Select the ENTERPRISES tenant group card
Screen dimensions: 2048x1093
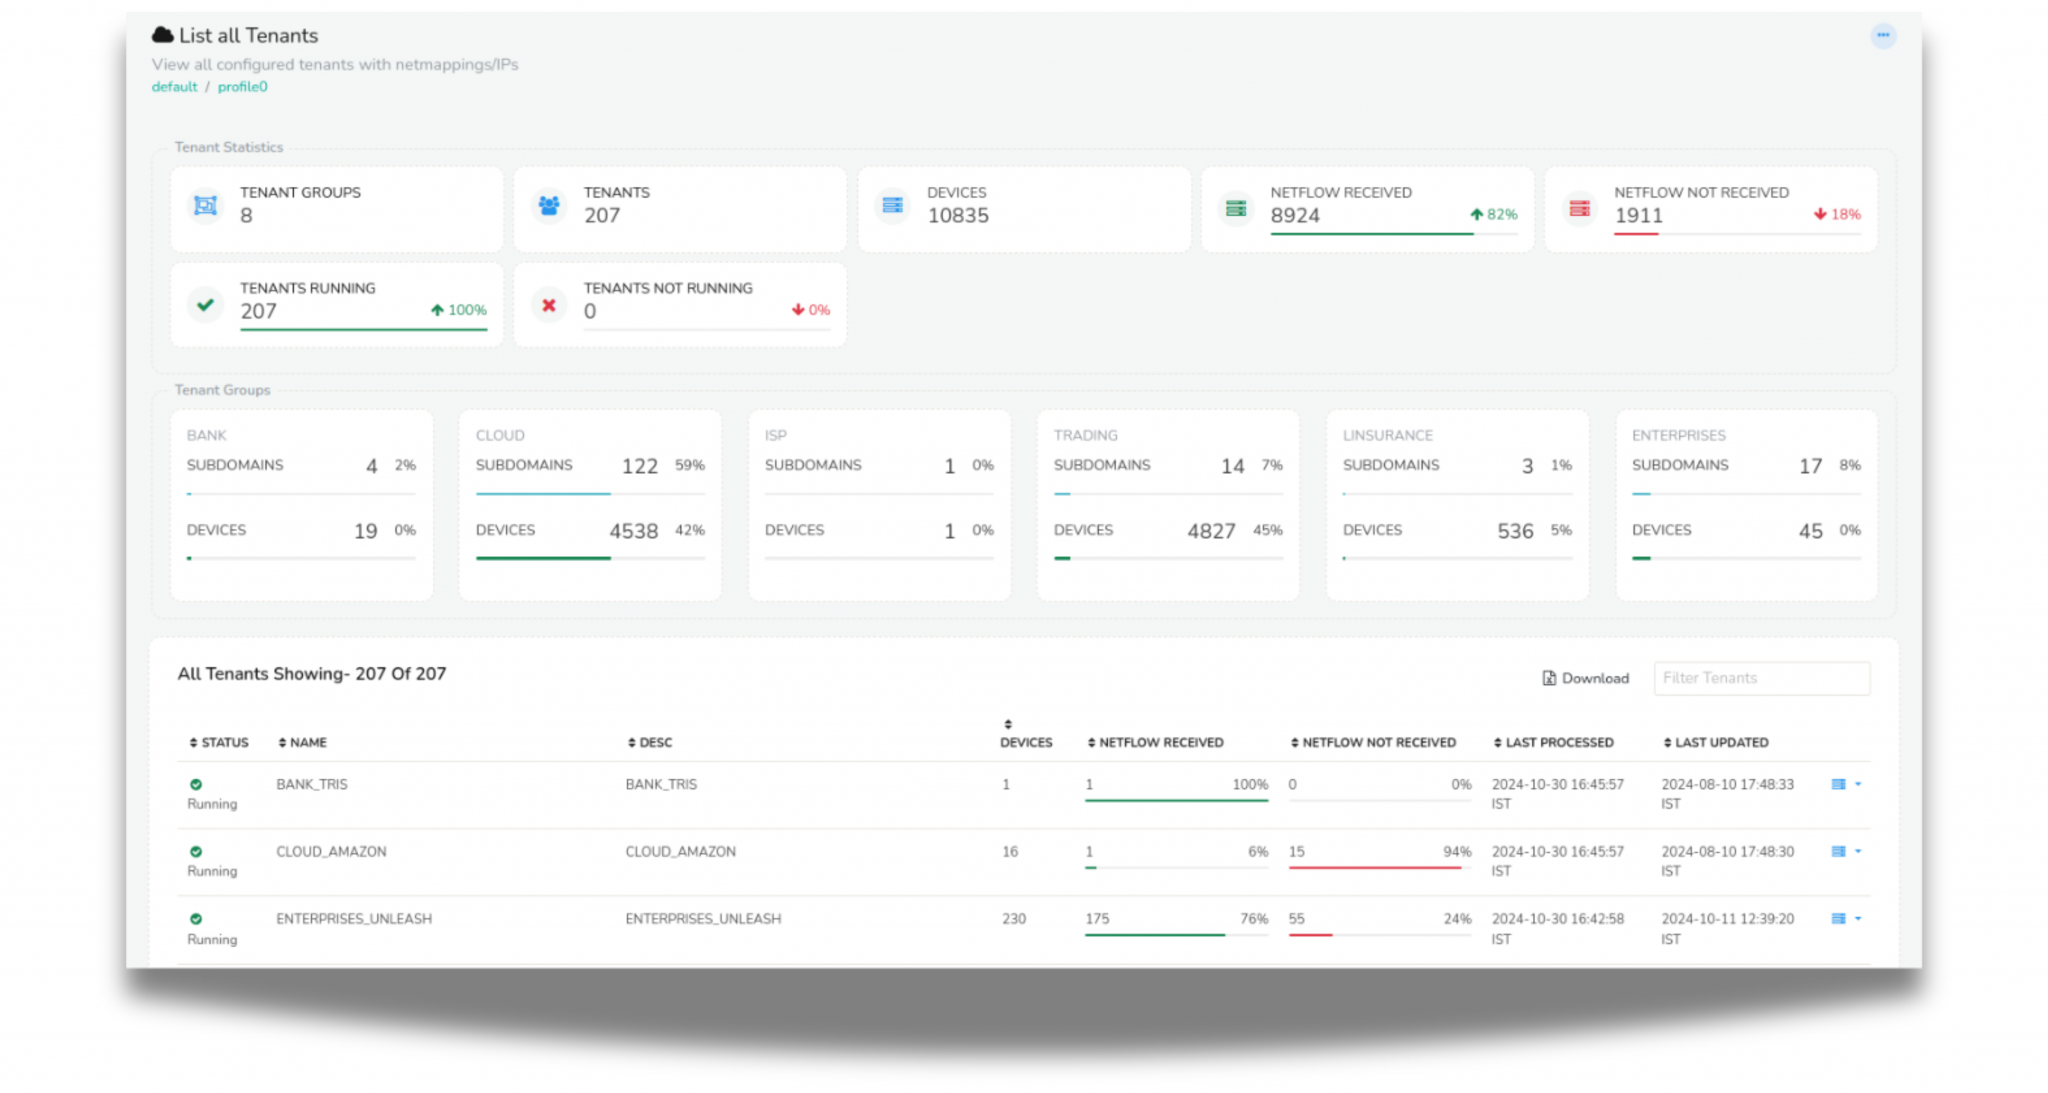(x=1747, y=505)
